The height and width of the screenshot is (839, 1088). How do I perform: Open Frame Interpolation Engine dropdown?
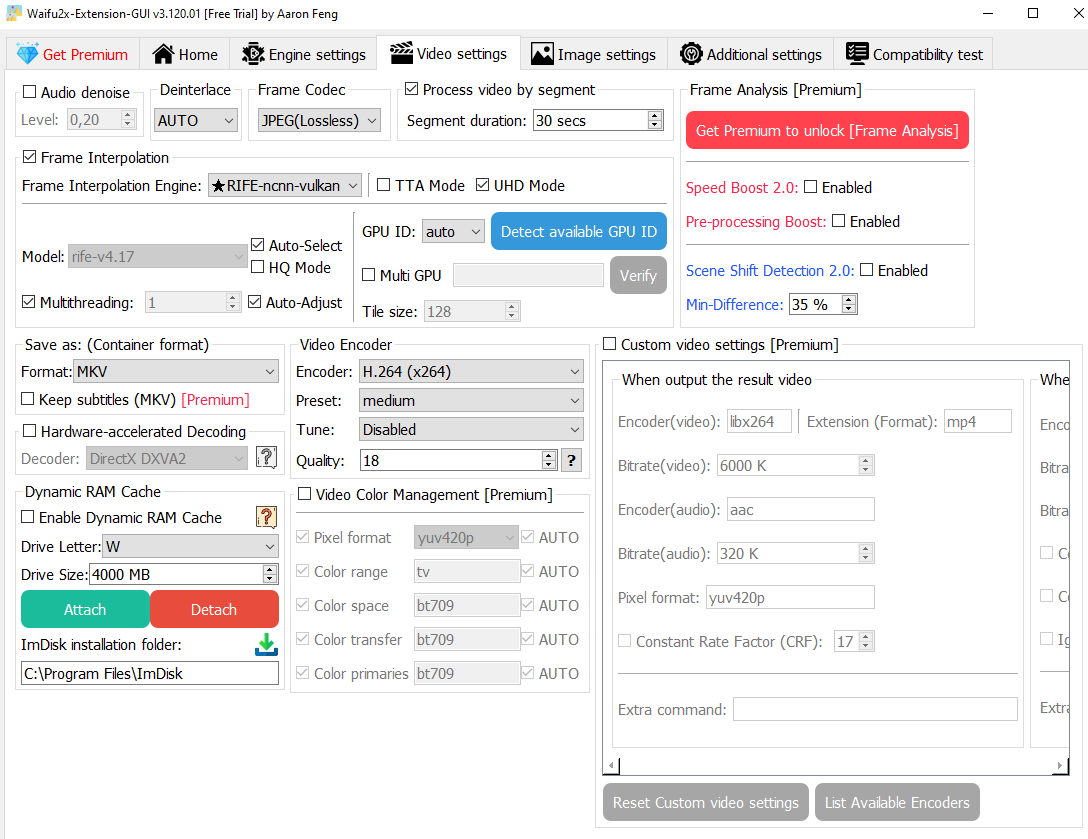(x=284, y=185)
